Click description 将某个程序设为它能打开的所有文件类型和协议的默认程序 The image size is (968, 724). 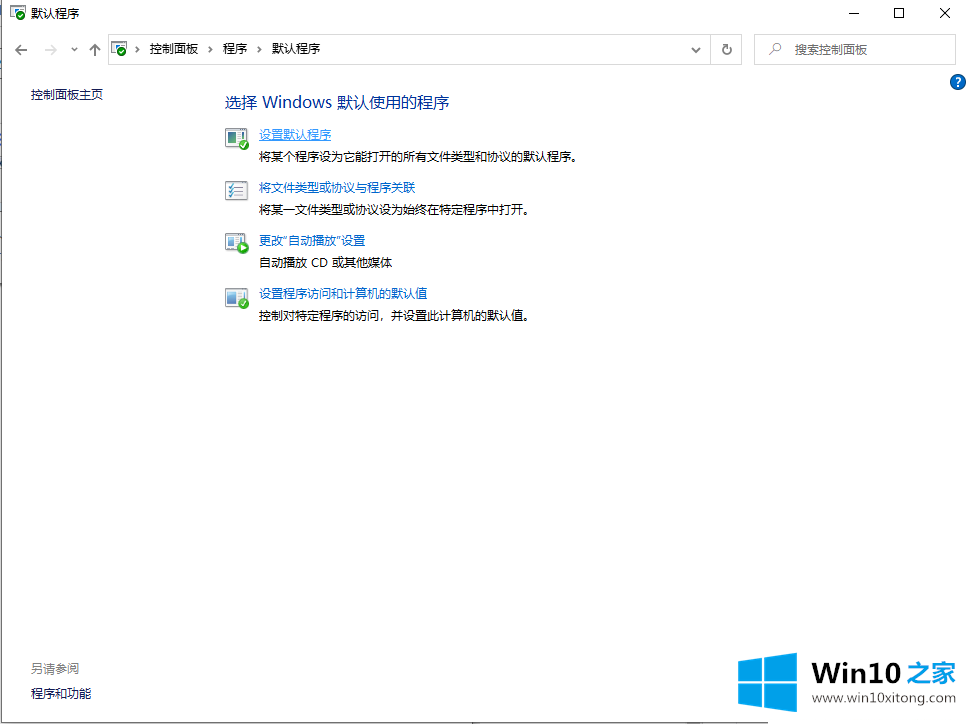click(x=418, y=157)
